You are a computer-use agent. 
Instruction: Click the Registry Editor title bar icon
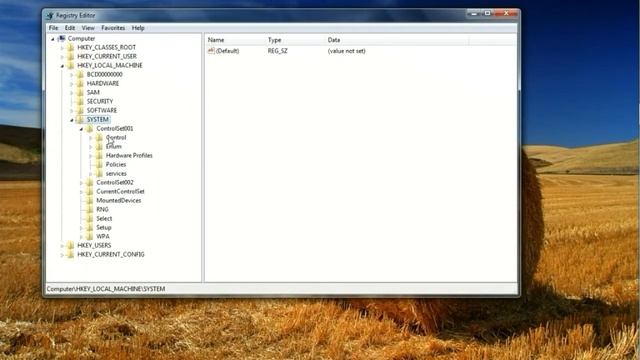[x=50, y=16]
